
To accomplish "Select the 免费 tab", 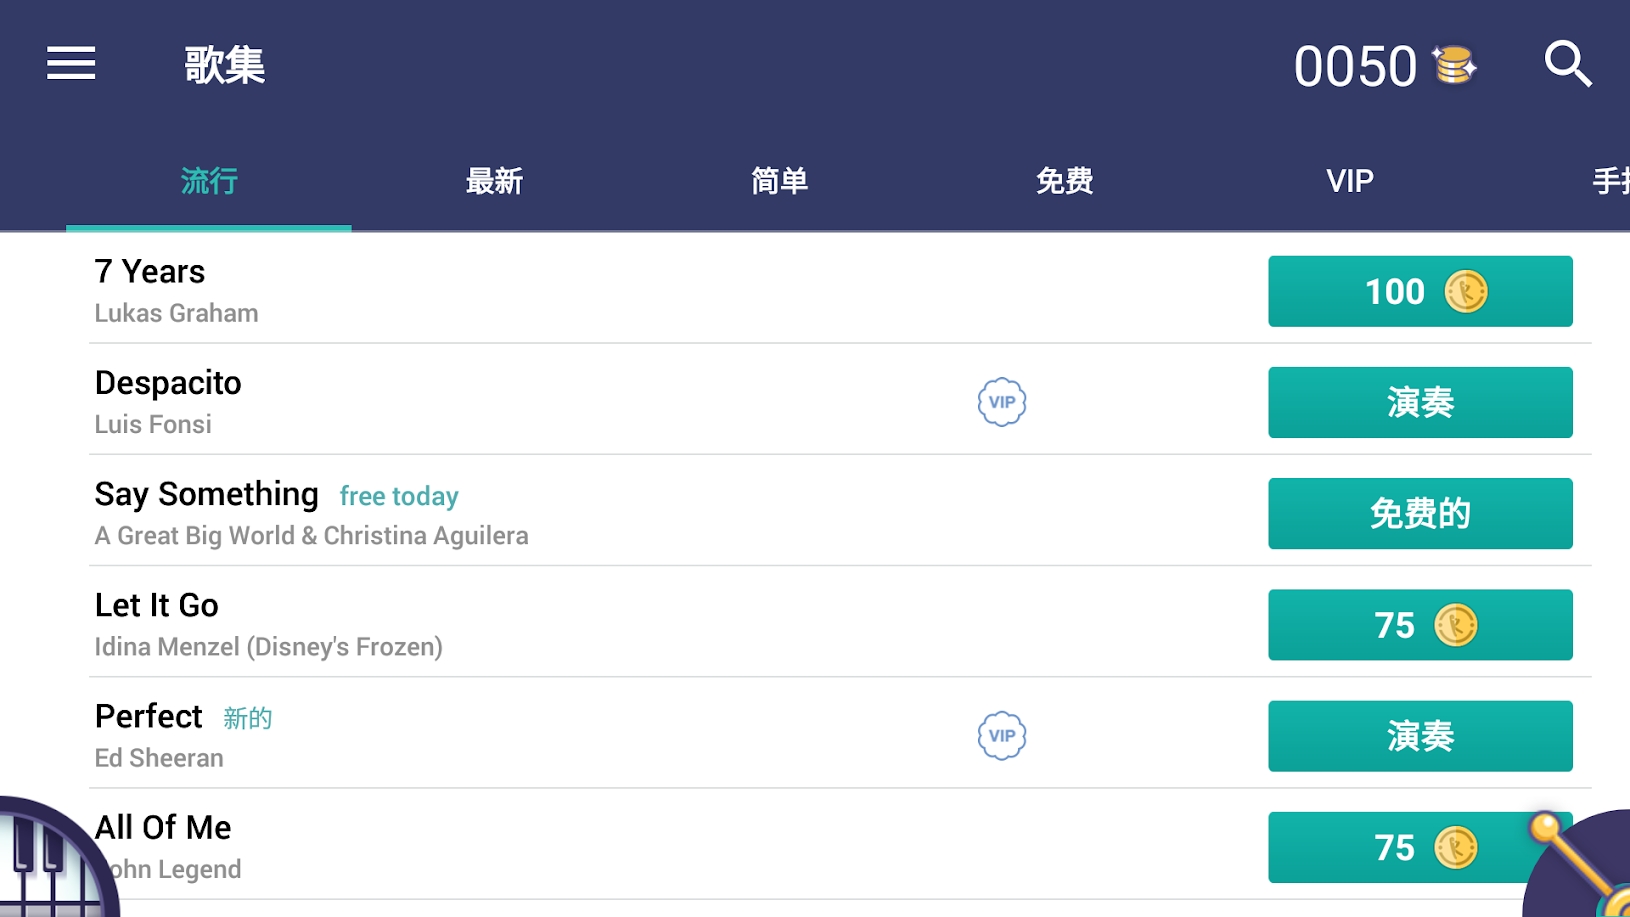I will pyautogui.click(x=1064, y=181).
